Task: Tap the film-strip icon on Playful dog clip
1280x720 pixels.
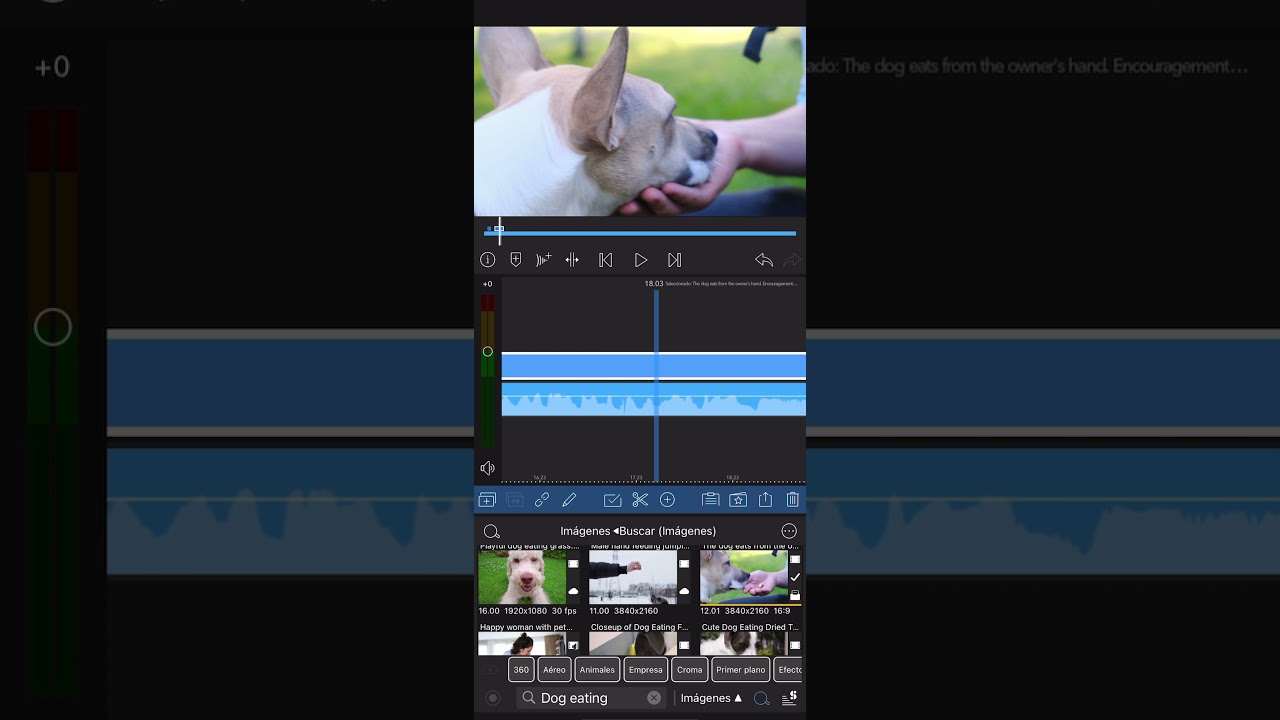Action: click(x=573, y=564)
